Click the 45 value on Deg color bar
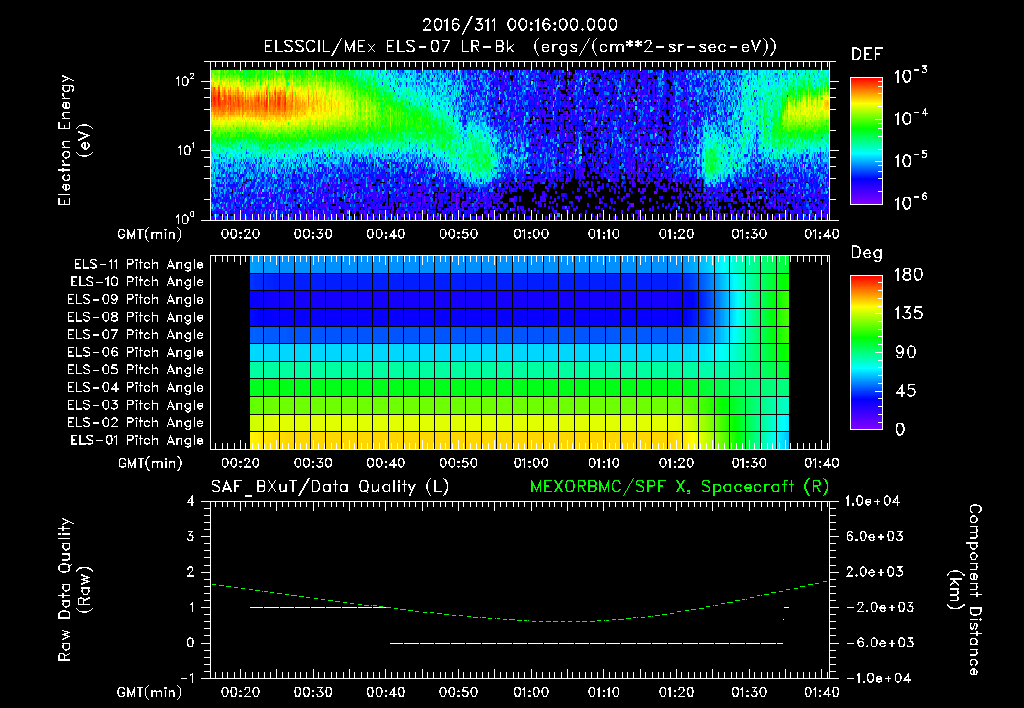This screenshot has height=708, width=1024. pyautogui.click(x=905, y=391)
